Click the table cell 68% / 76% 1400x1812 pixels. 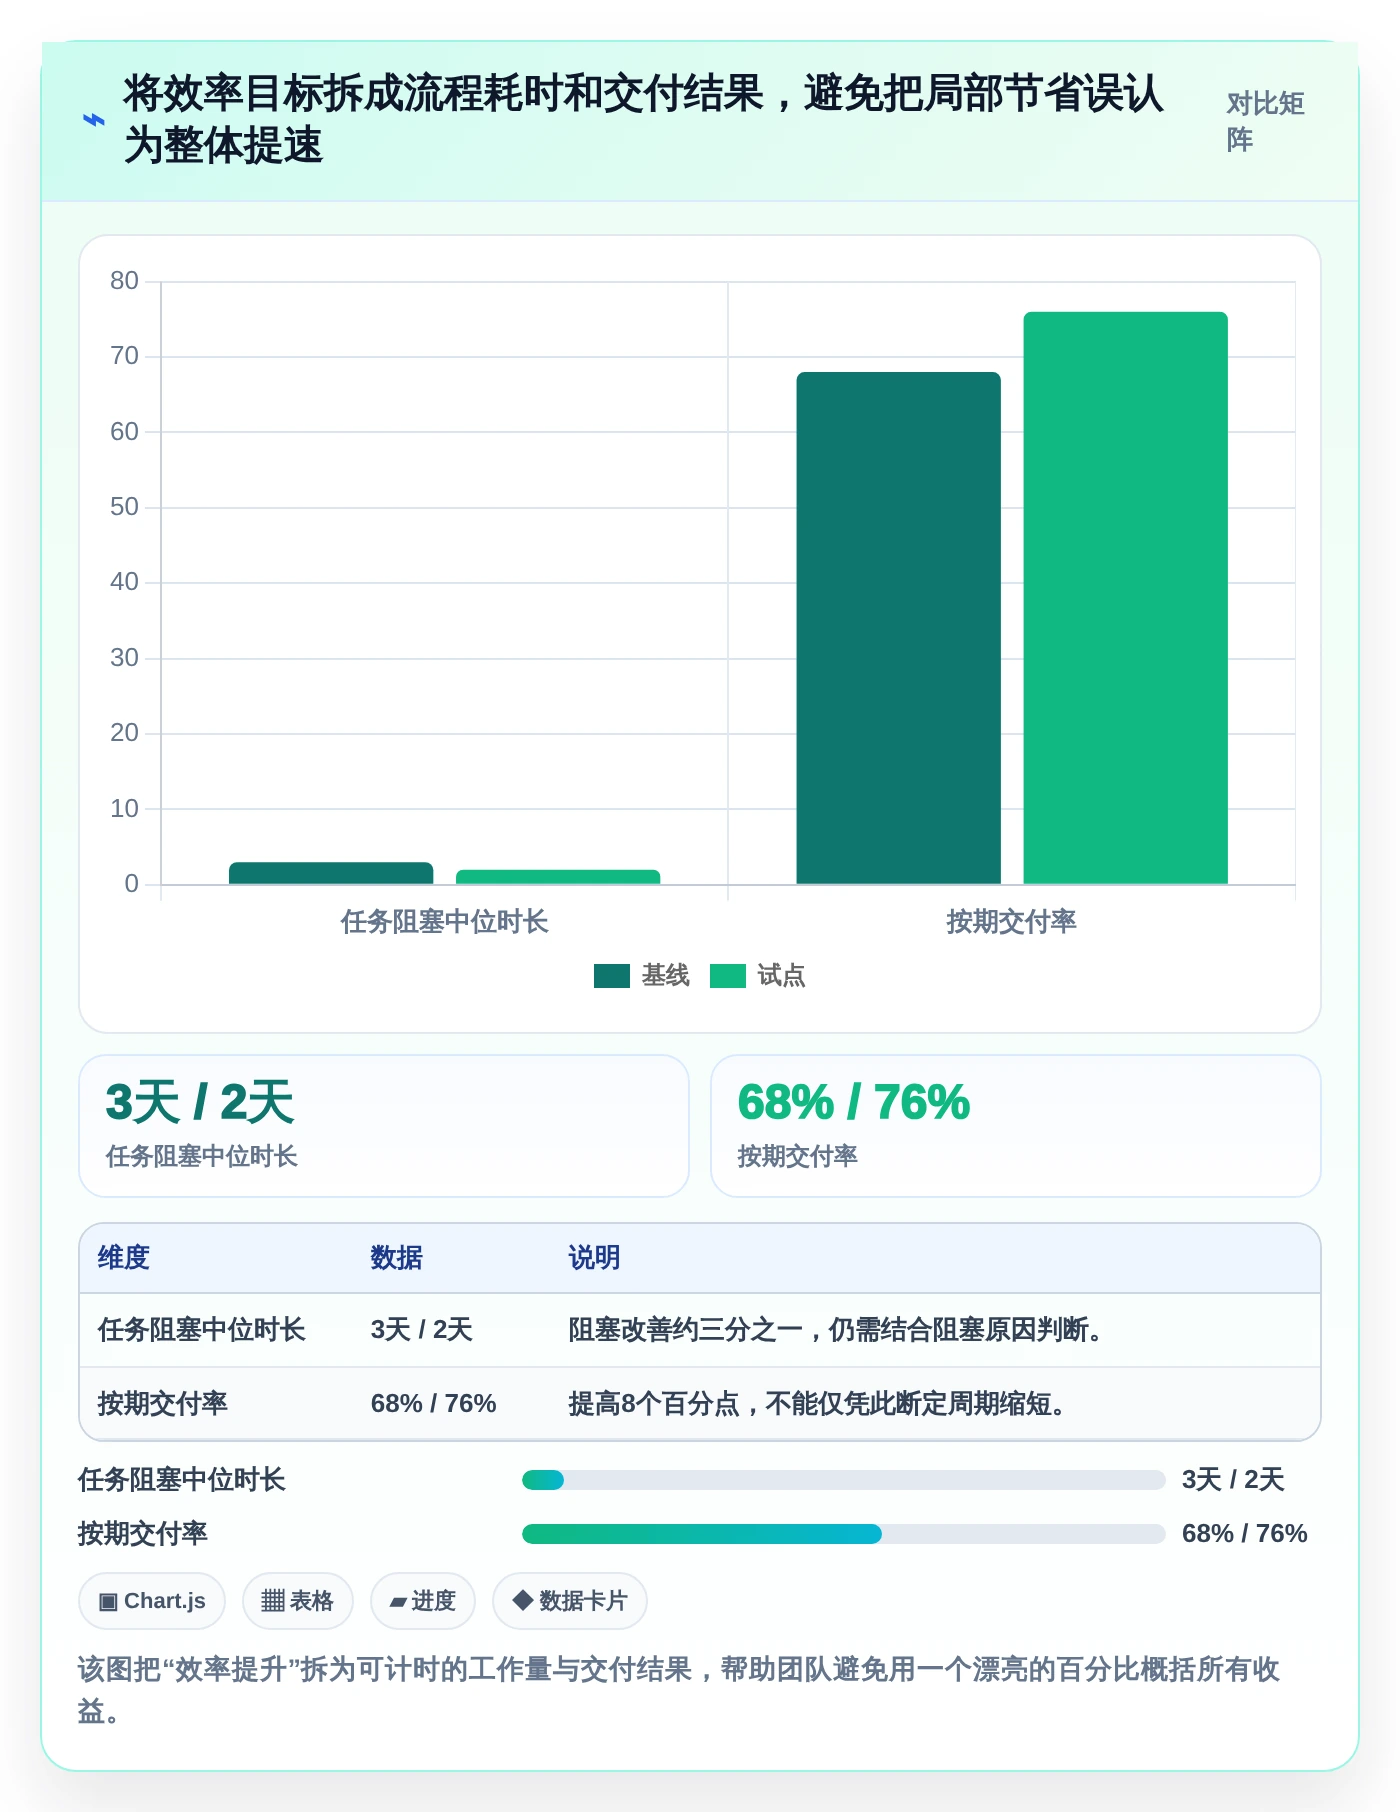[433, 1404]
